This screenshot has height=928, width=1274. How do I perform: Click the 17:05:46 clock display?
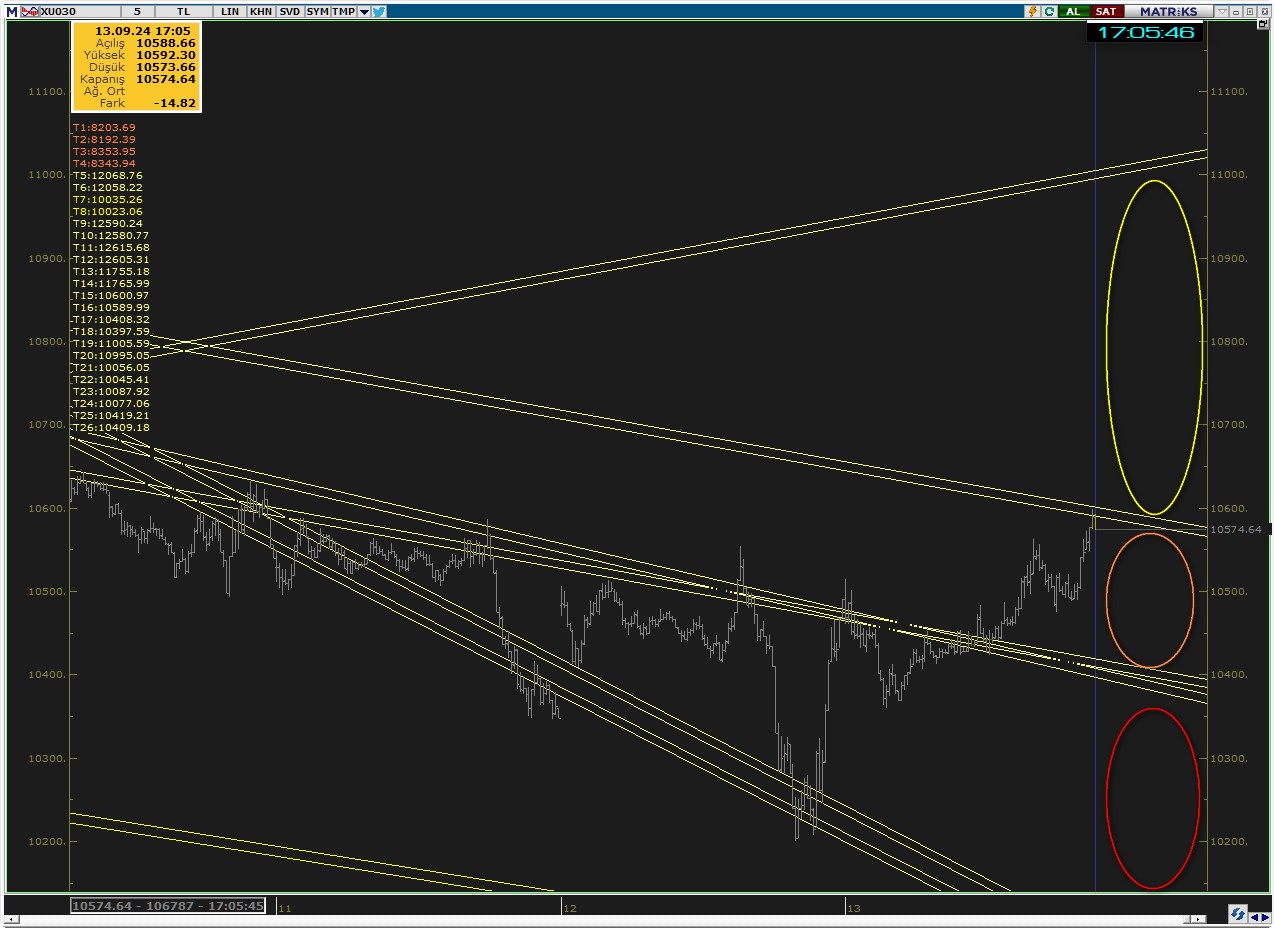[x=1145, y=32]
